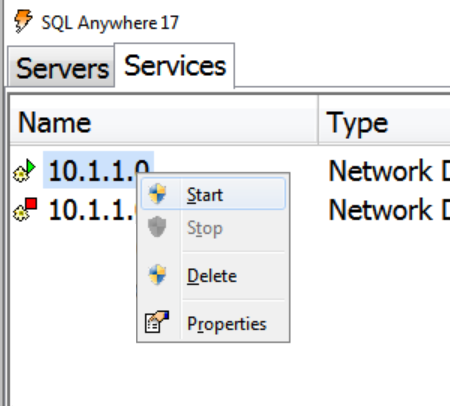Click the gray shield icon beside Stop
Screen dimensions: 450x406
(x=157, y=227)
